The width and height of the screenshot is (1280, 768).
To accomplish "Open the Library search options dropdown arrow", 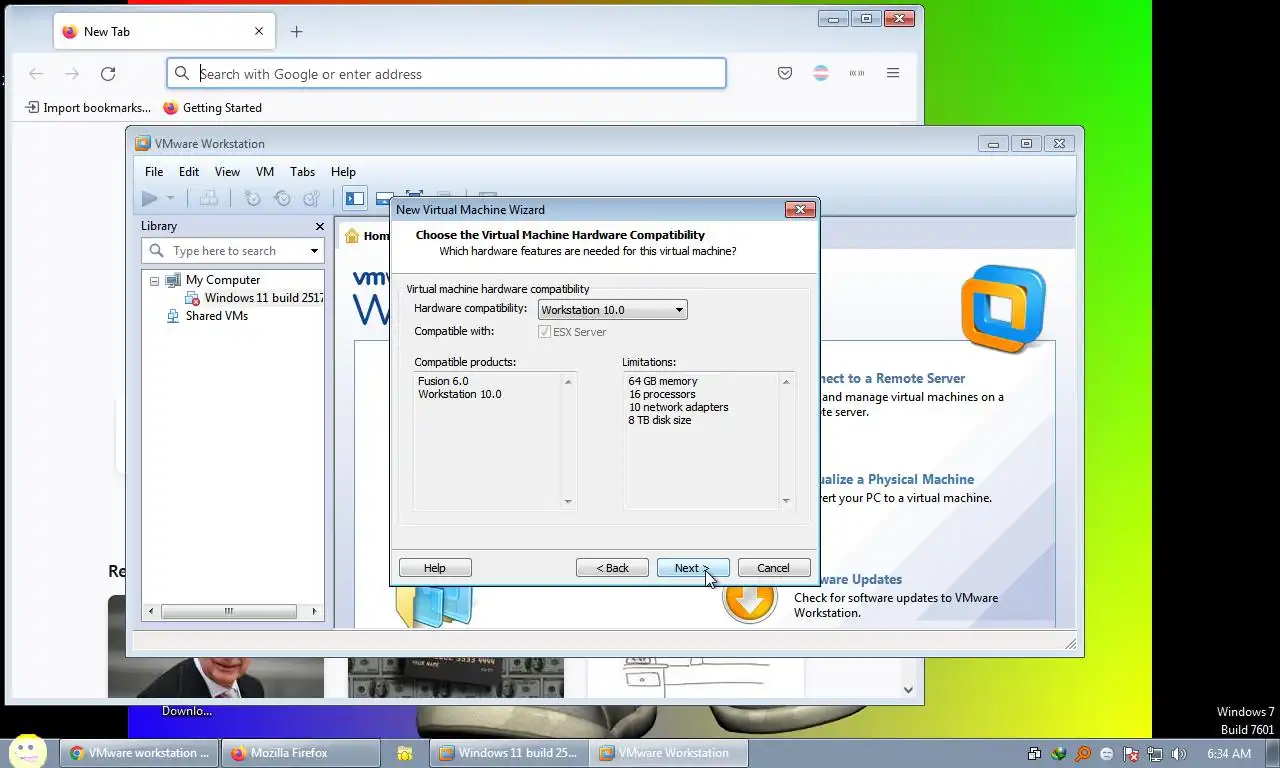I will (314, 251).
